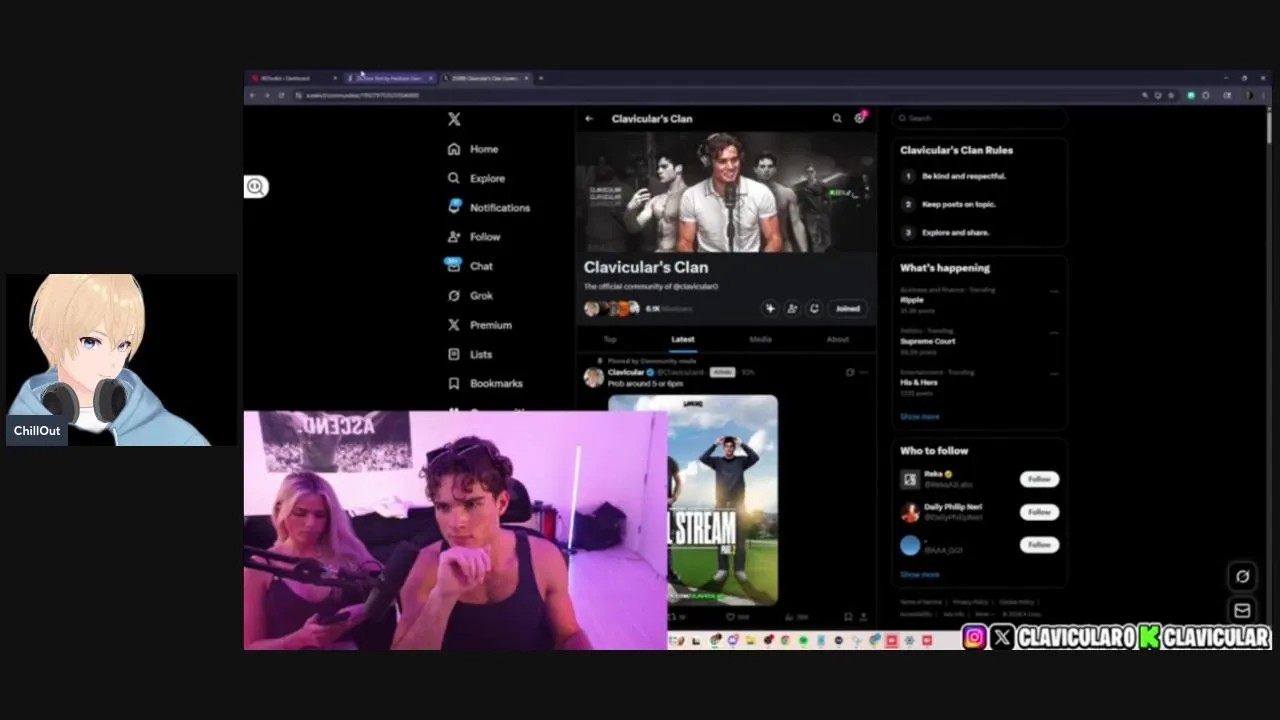Read rule 3 Explore and share
This screenshot has width=1280, height=720.
click(956, 232)
